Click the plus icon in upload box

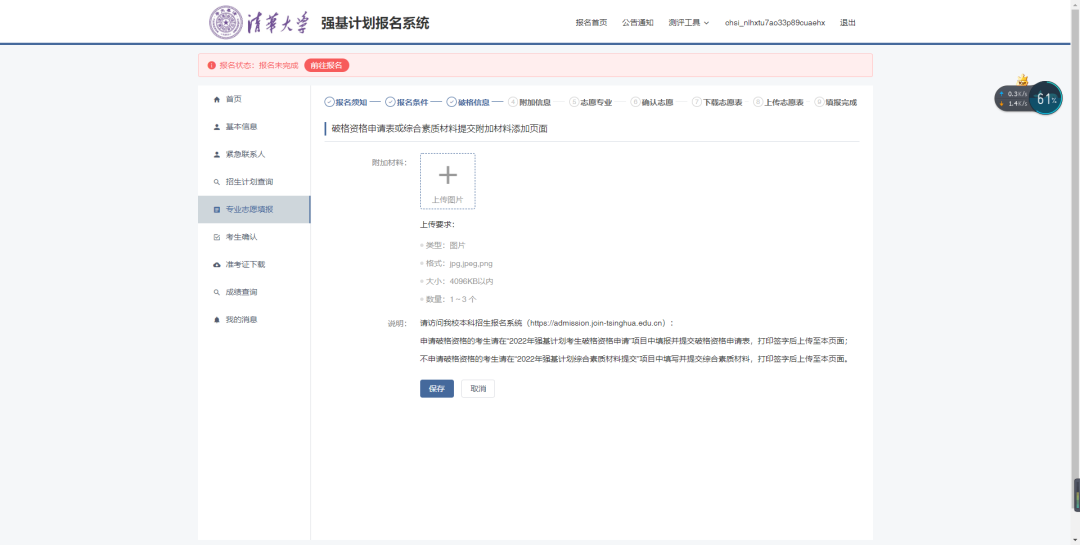coord(448,175)
